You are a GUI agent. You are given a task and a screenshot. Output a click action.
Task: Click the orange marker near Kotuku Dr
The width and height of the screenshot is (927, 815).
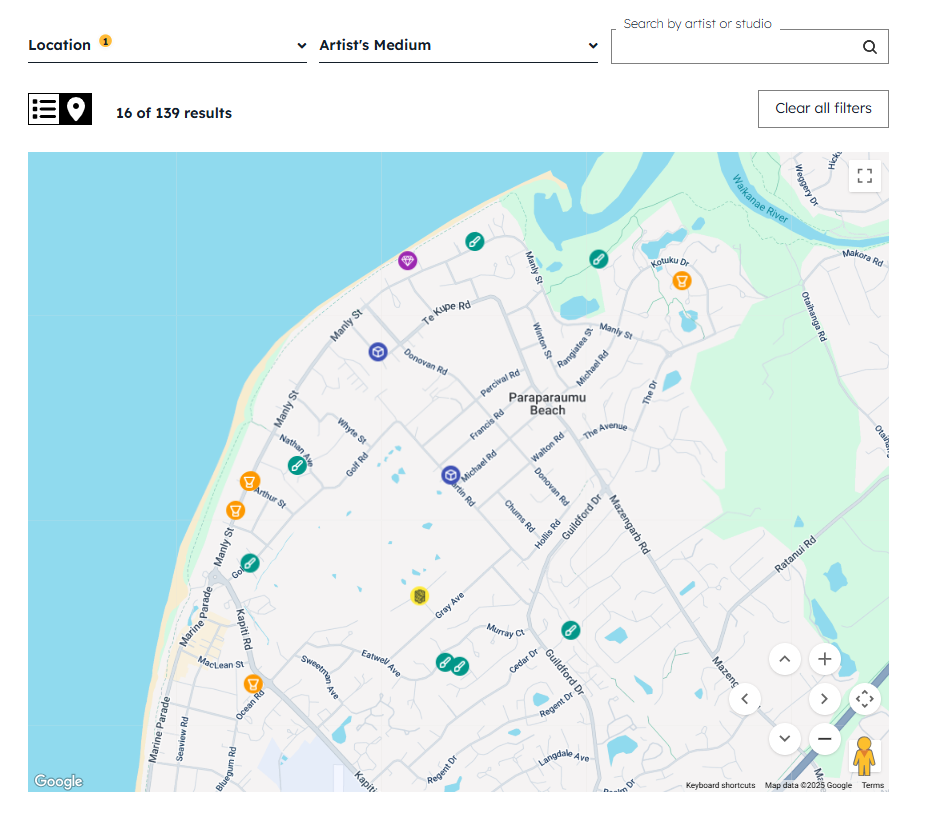tap(681, 280)
